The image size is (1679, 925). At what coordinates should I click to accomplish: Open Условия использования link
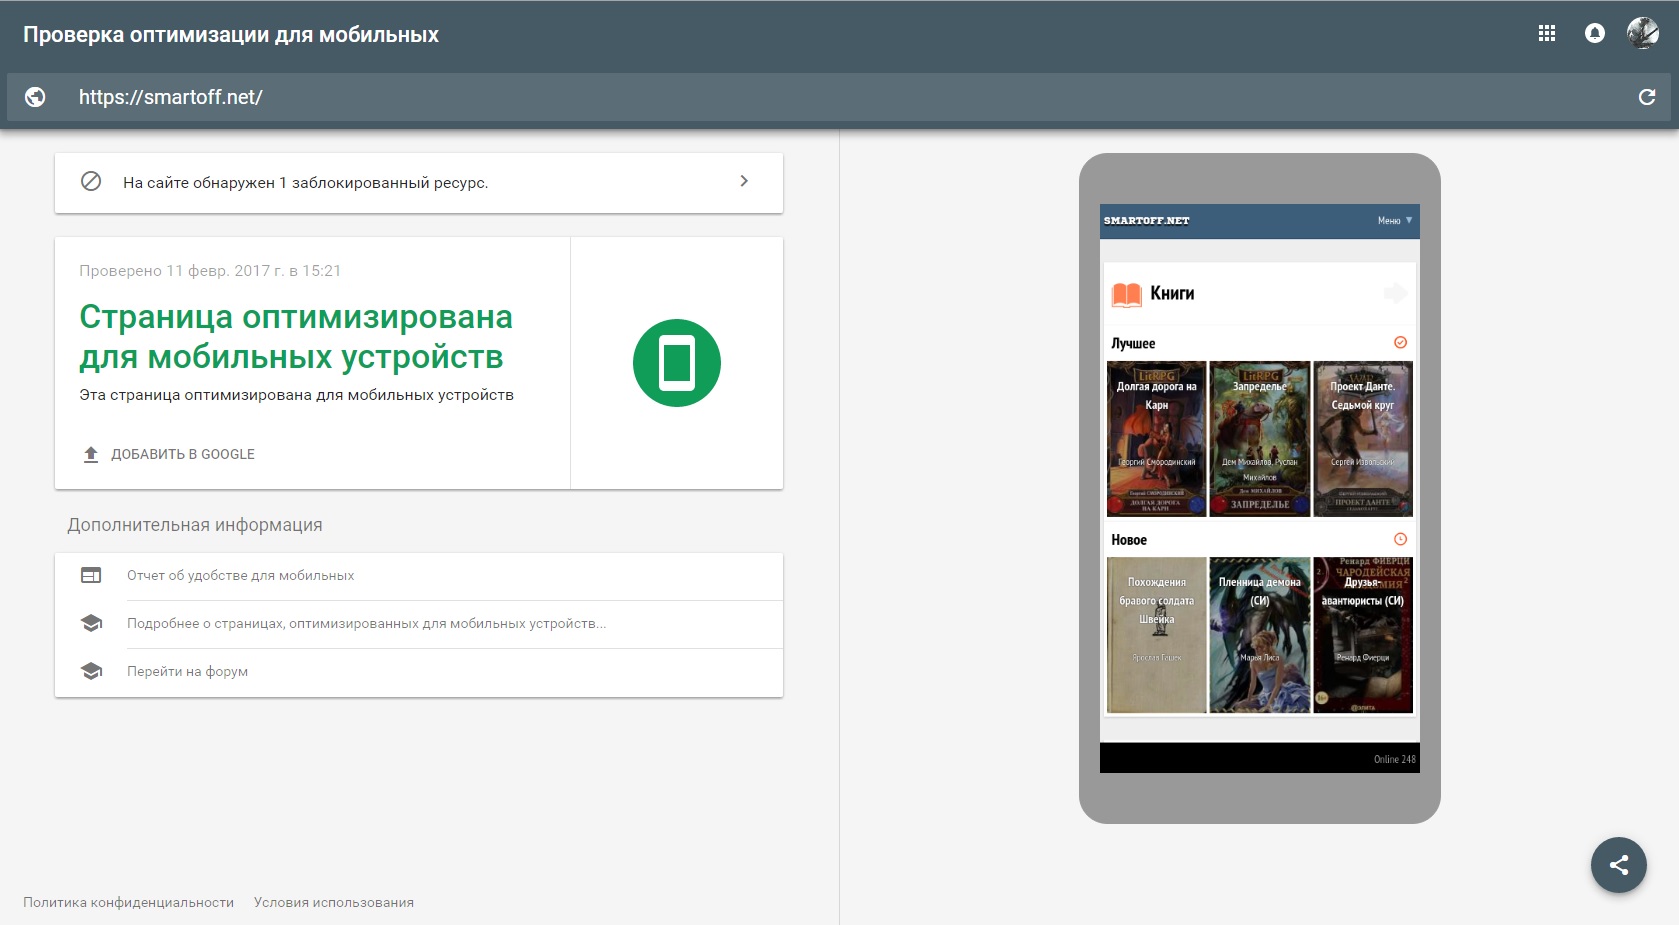(333, 902)
